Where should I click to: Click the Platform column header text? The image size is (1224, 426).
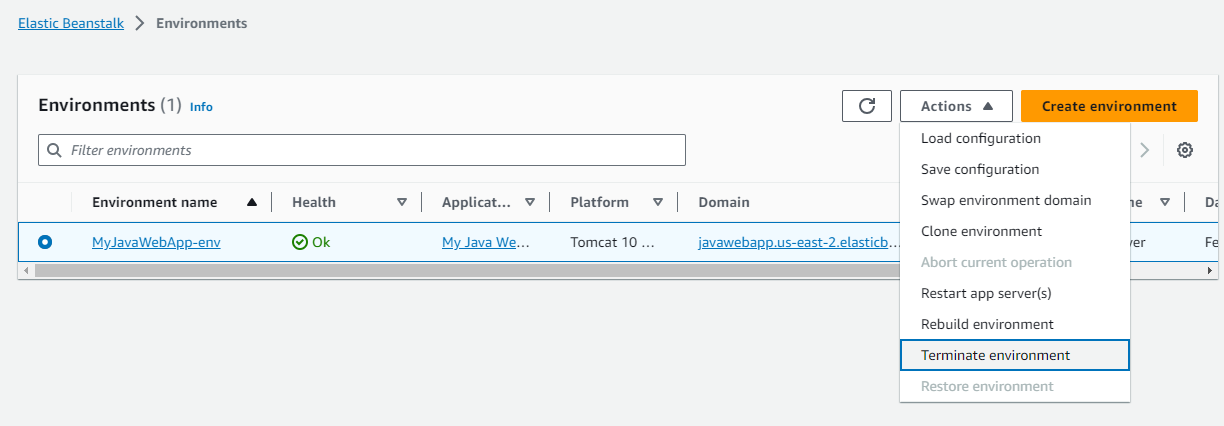pyautogui.click(x=600, y=202)
